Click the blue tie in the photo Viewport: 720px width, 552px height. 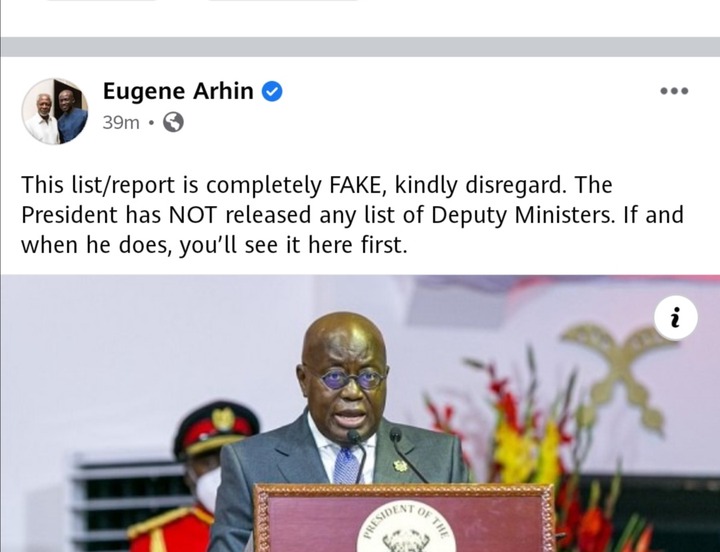pos(346,465)
